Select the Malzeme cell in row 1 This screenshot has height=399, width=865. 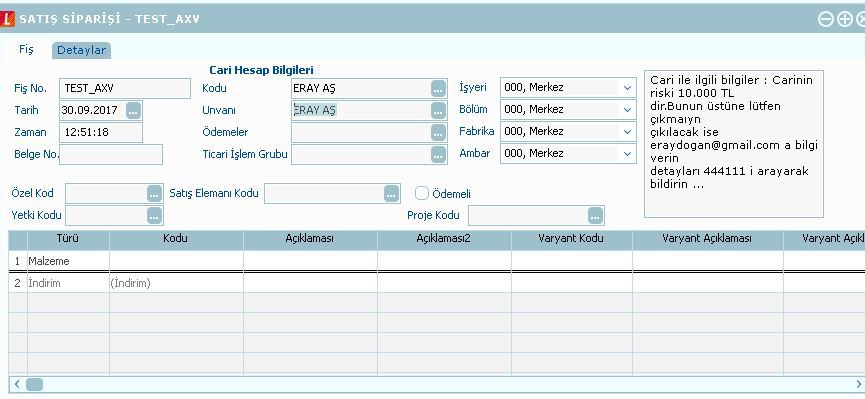(x=68, y=261)
